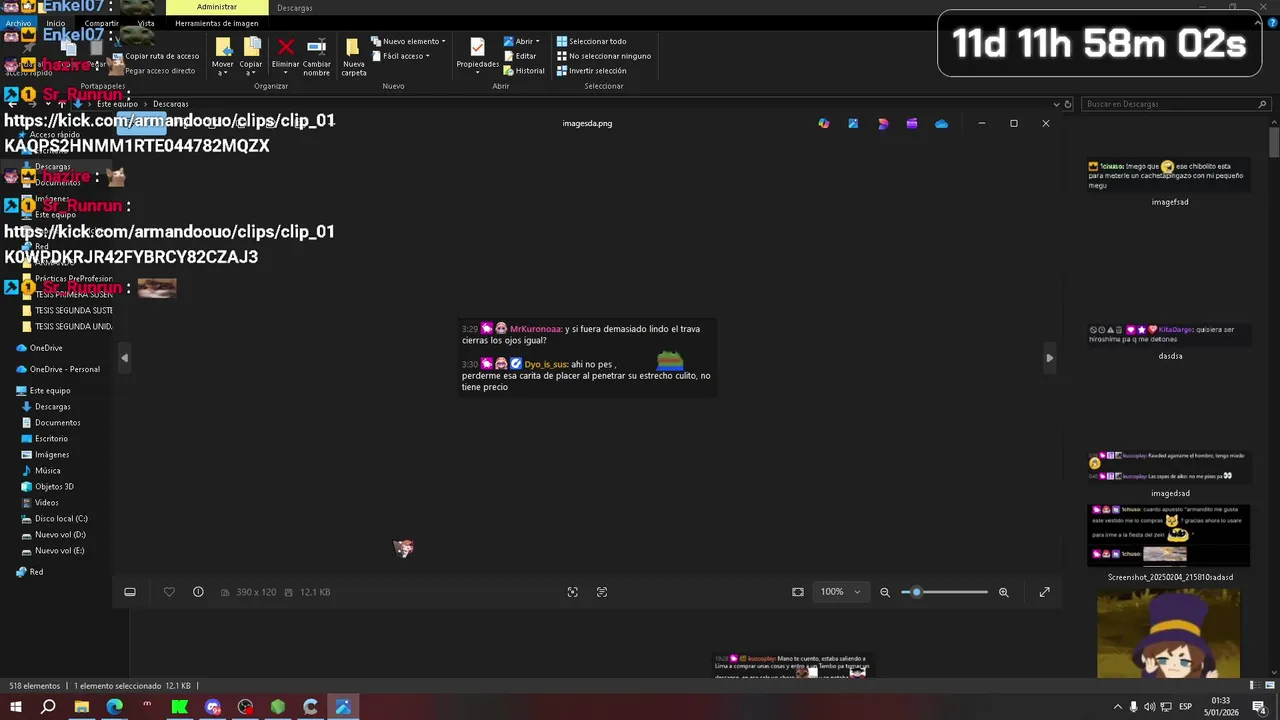Open Windows Start menu
The height and width of the screenshot is (720, 1280).
tap(16, 707)
